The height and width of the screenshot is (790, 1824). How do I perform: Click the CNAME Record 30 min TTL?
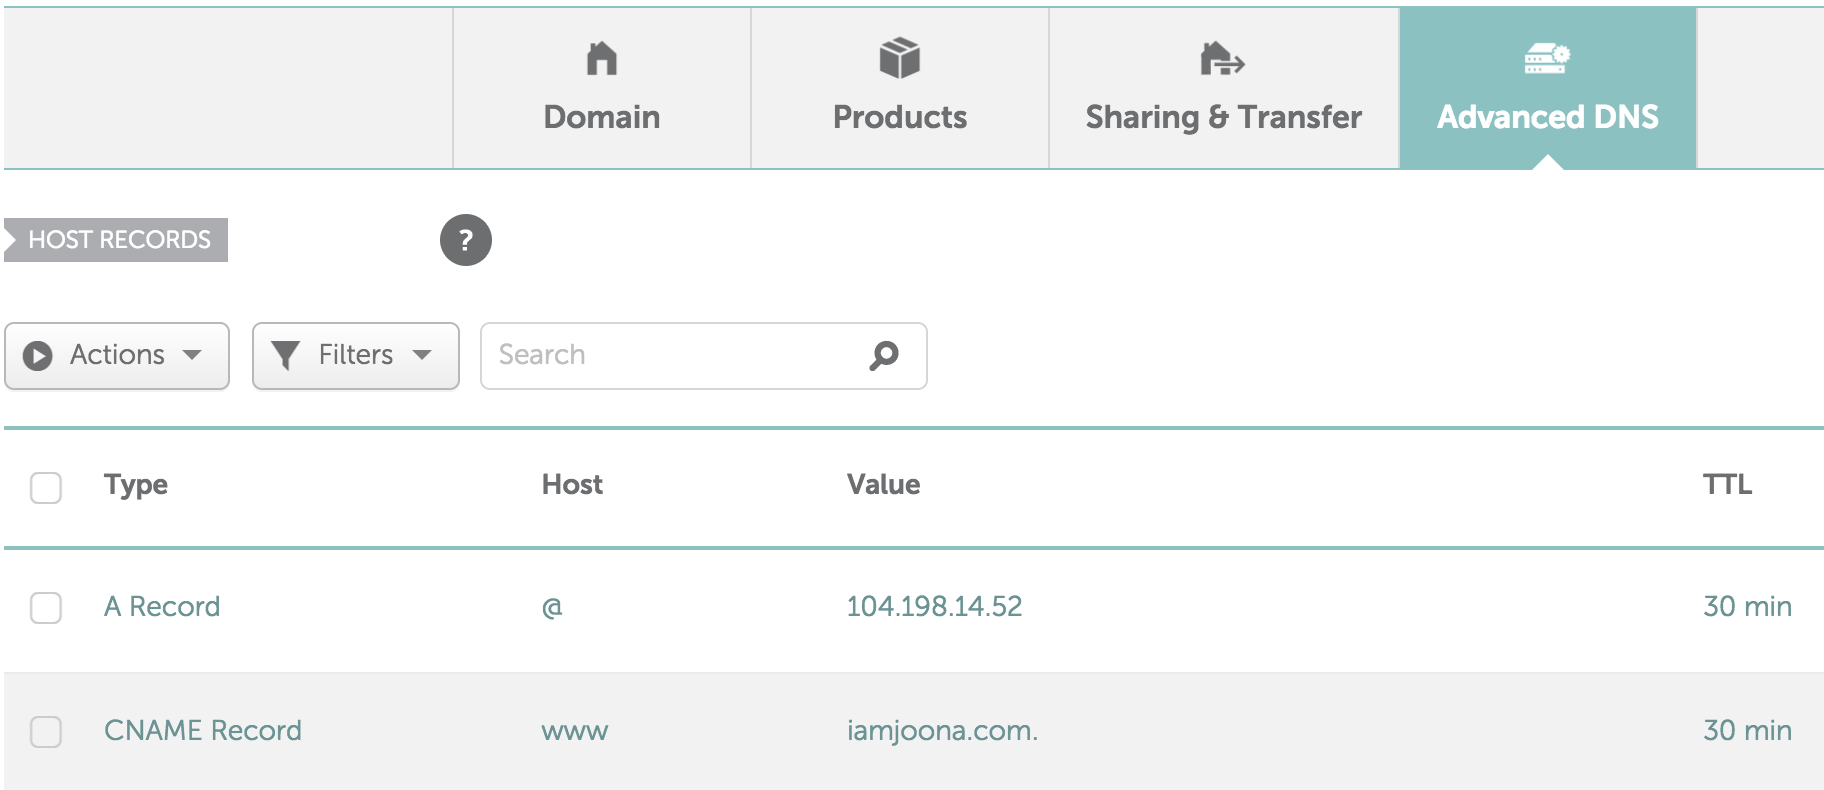click(x=1747, y=730)
